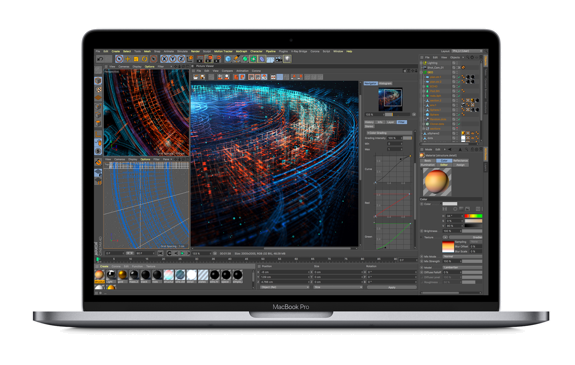
Task: Open Size mode dropdown in Coordinate Manager
Action: pyautogui.click(x=338, y=287)
